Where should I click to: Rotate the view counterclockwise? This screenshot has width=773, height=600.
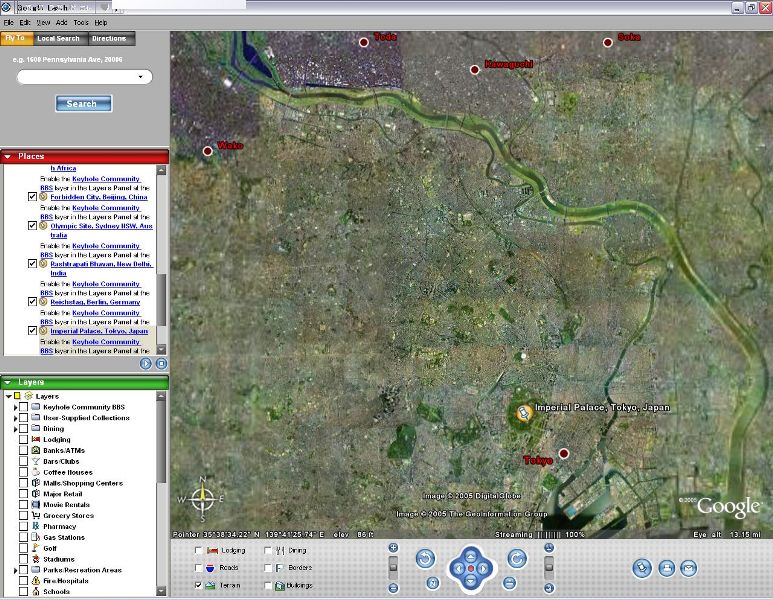pyautogui.click(x=425, y=559)
